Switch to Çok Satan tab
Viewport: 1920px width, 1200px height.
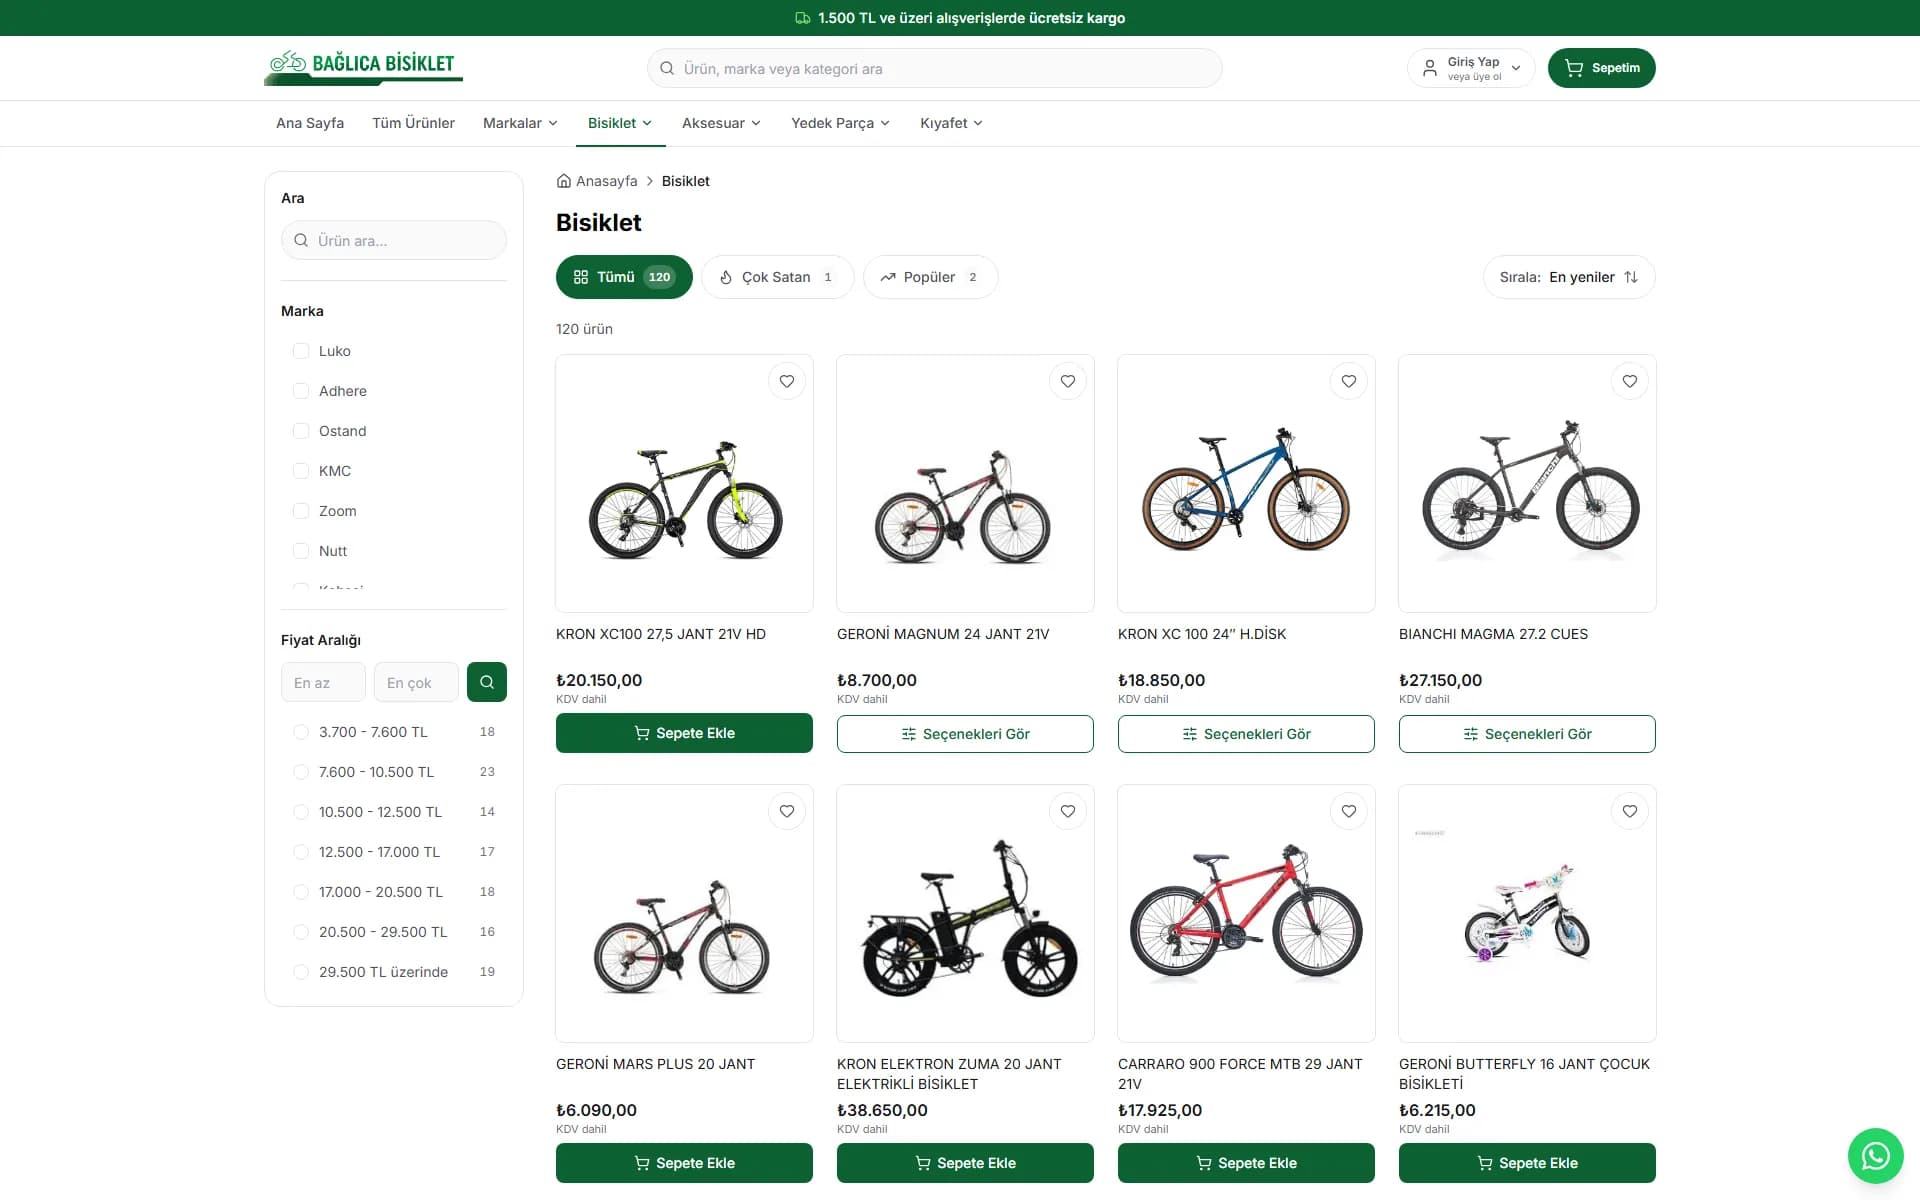click(778, 277)
